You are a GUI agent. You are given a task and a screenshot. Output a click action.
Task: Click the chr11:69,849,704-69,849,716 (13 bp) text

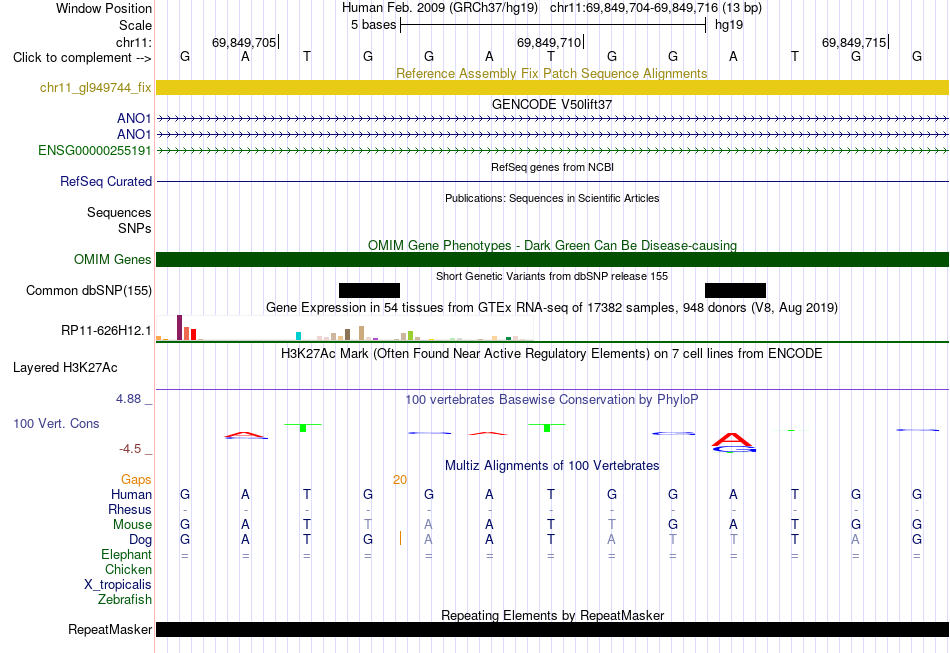656,8
